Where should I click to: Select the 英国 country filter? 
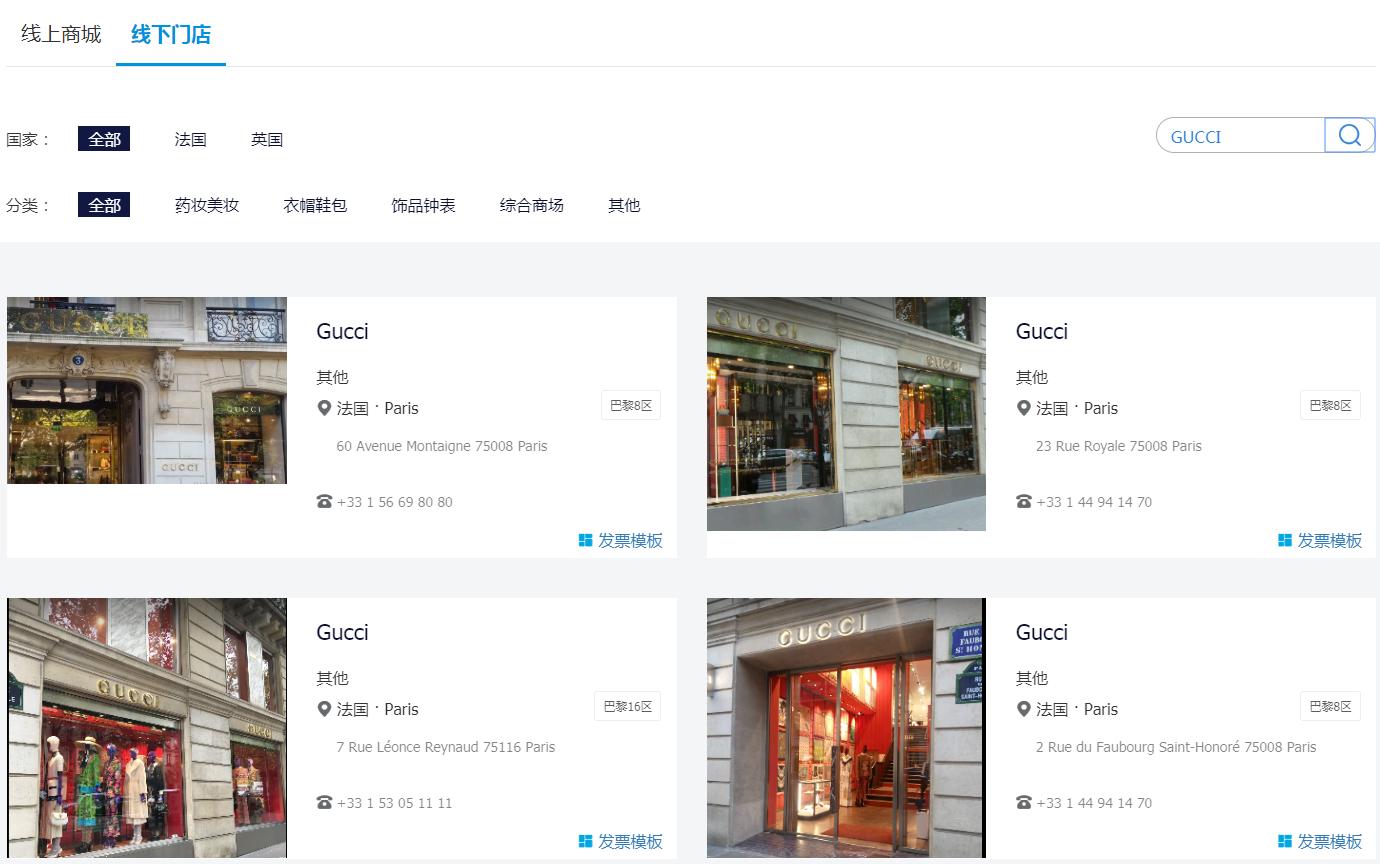tap(267, 139)
